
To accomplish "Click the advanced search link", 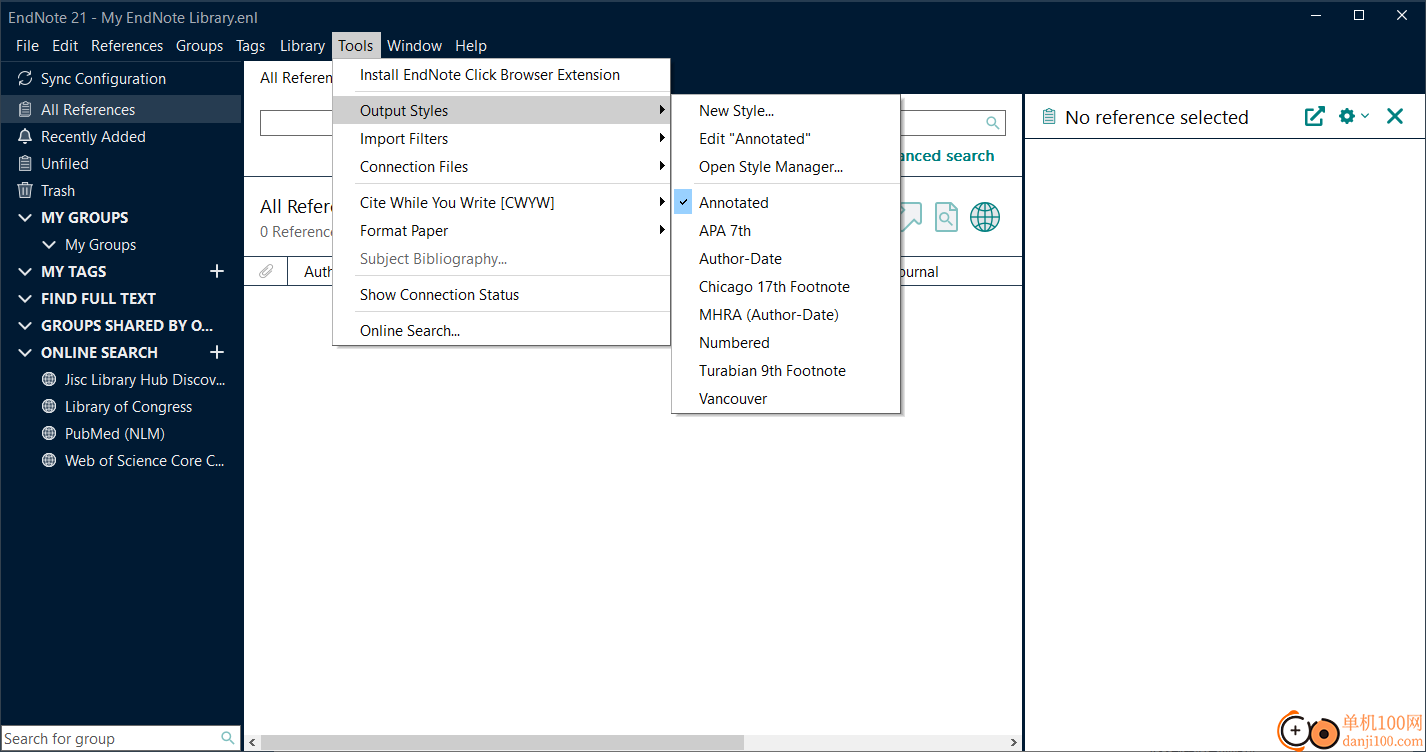I will (x=946, y=156).
